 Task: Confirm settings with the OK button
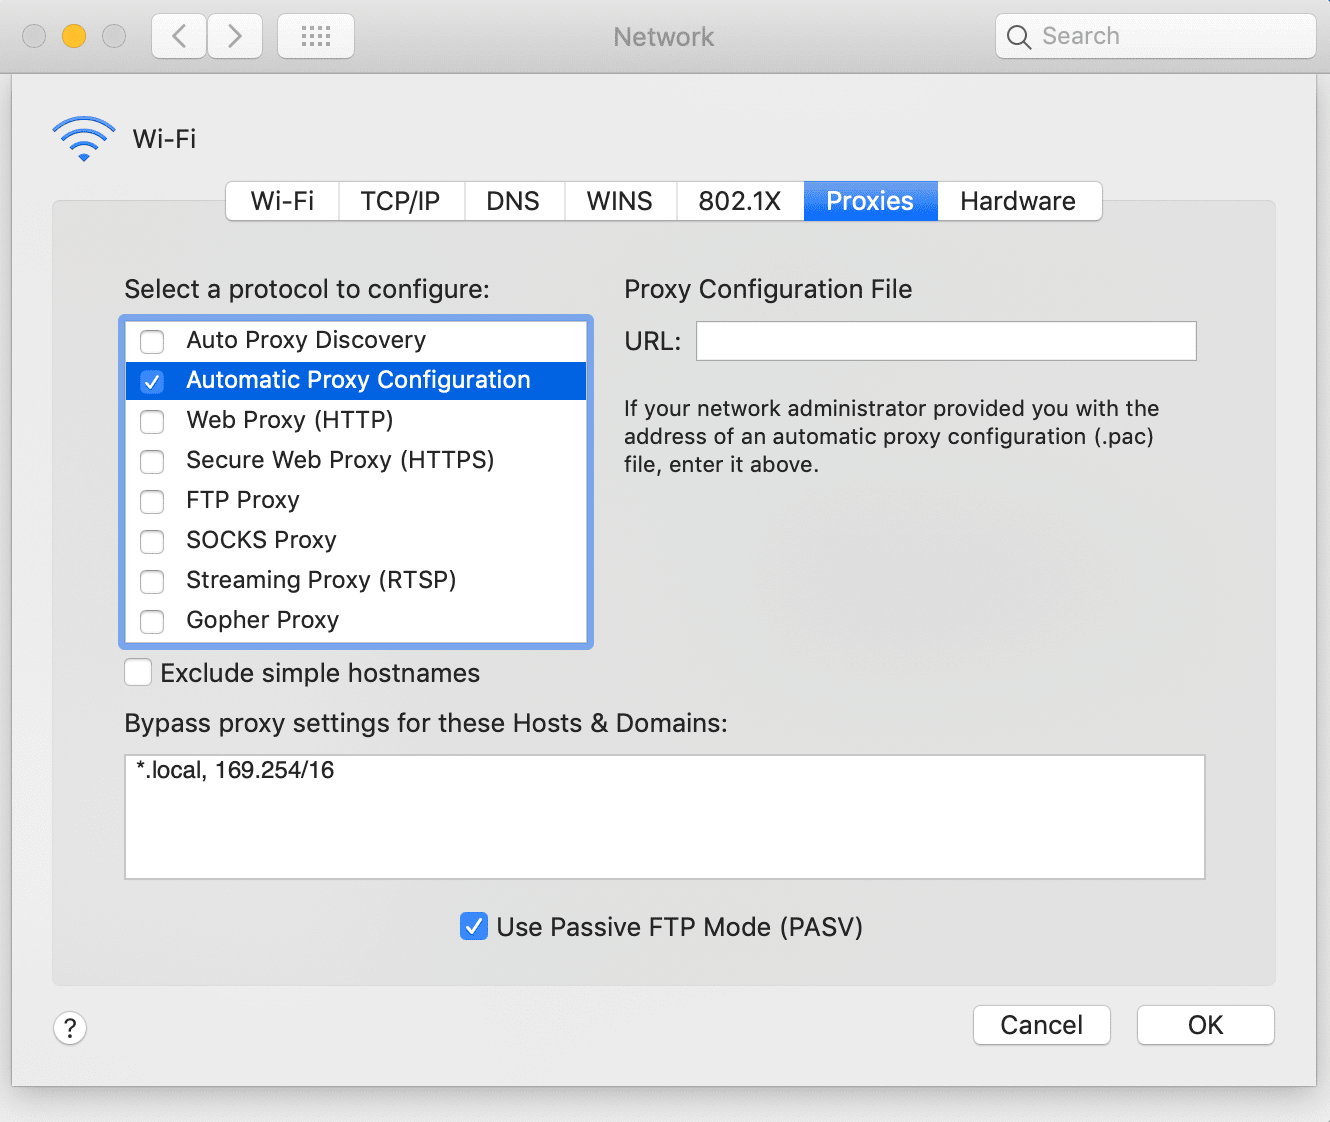[1205, 1024]
